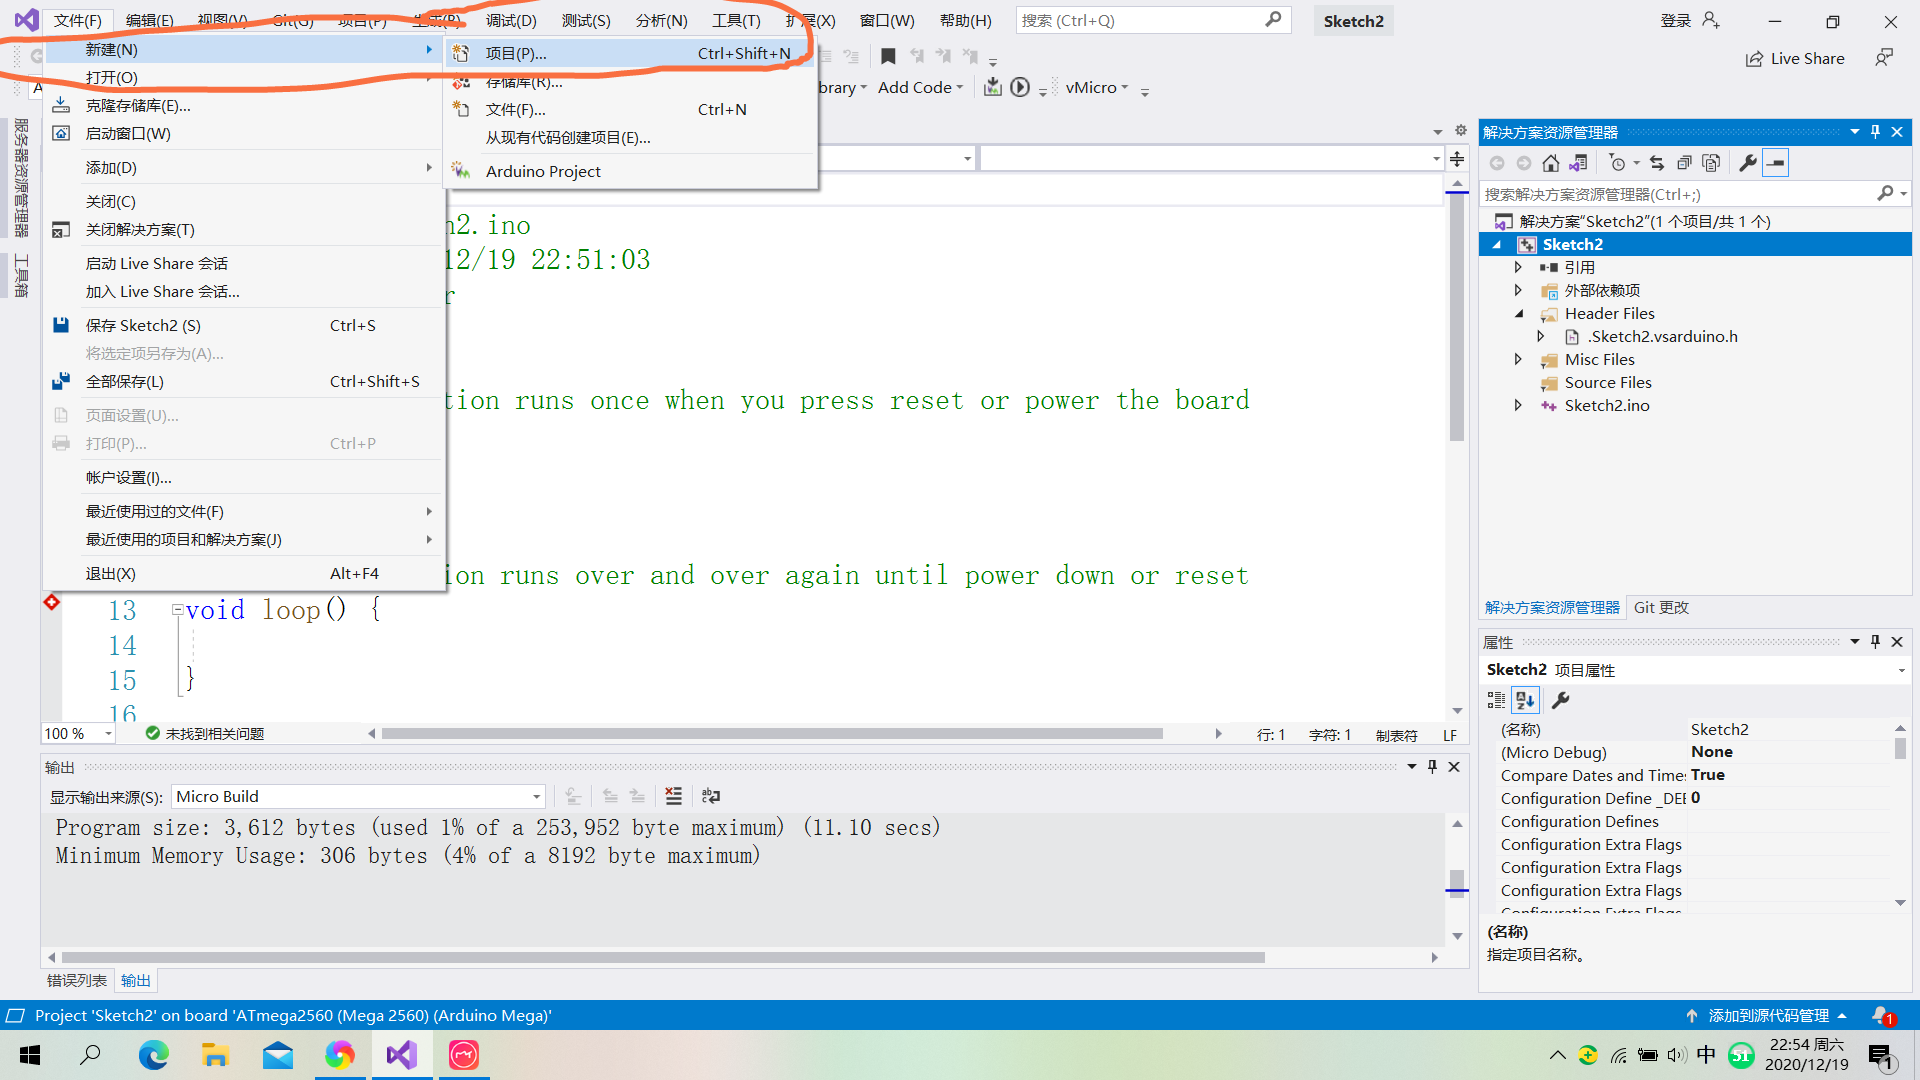Click the Live Share button
Viewport: 1920px width, 1080px height.
tap(1795, 58)
